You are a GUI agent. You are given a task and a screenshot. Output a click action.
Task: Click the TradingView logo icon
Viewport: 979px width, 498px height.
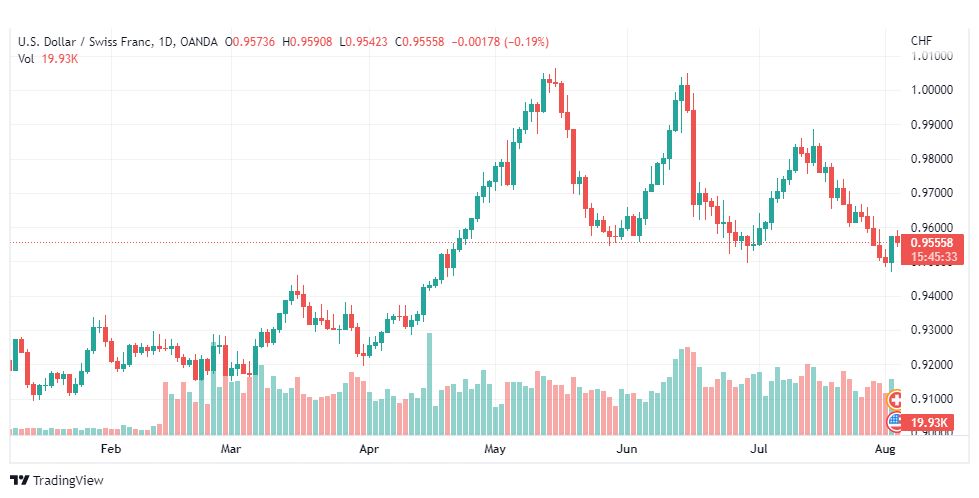pos(19,480)
